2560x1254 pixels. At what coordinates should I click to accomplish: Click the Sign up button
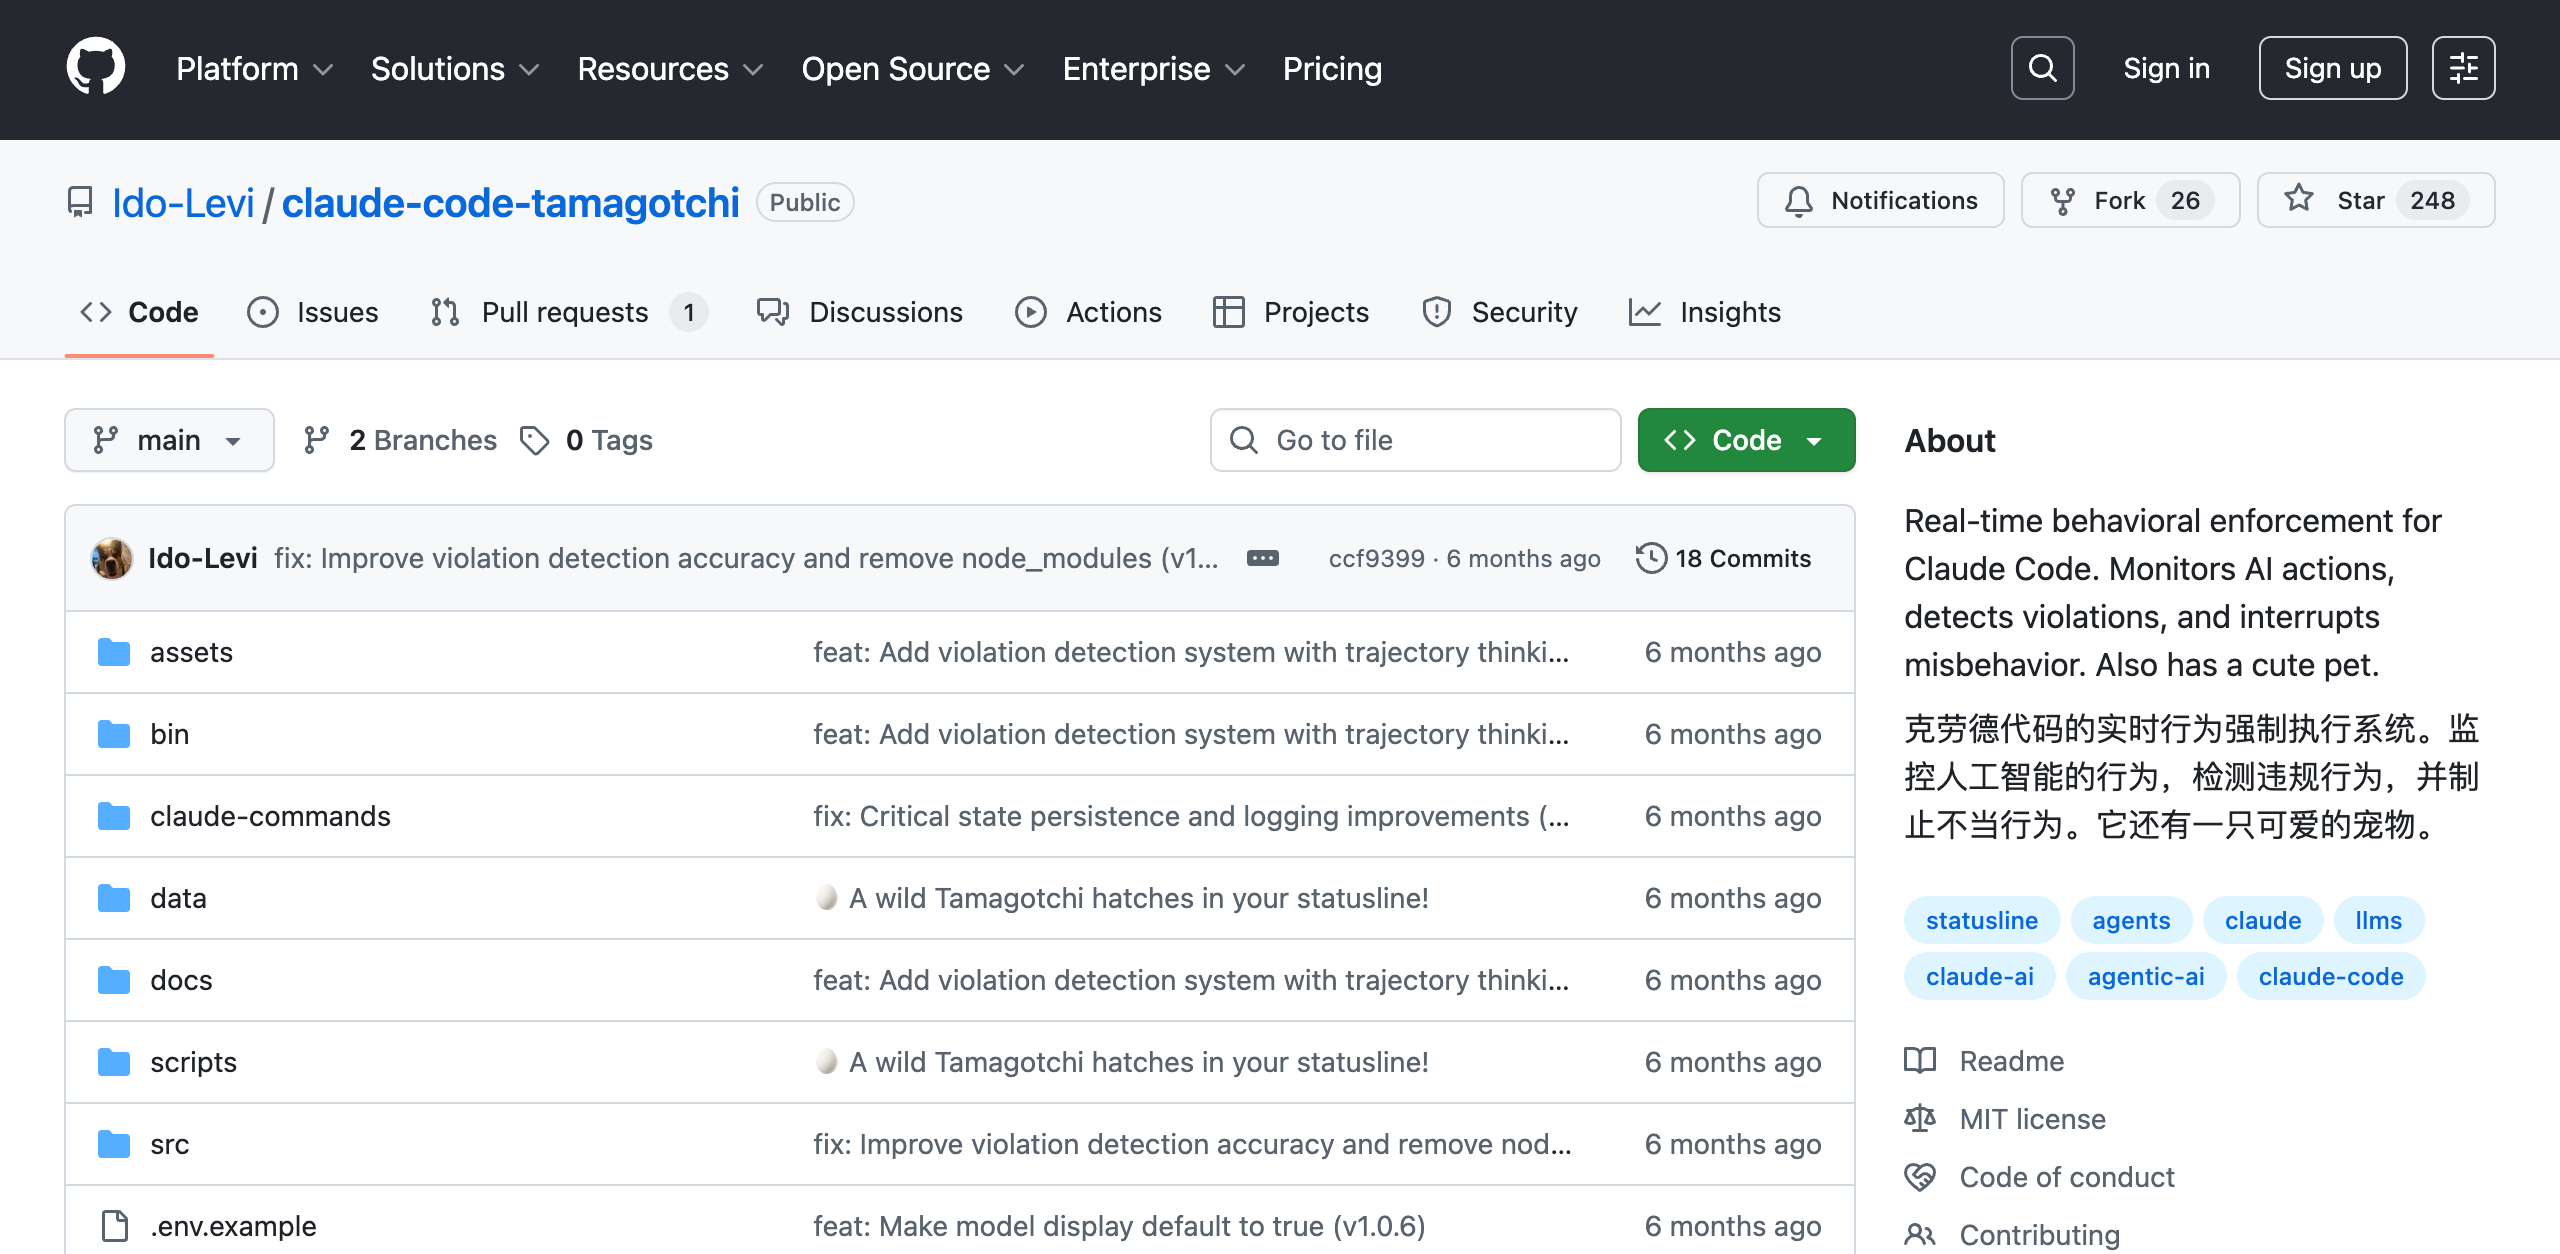pos(2332,68)
